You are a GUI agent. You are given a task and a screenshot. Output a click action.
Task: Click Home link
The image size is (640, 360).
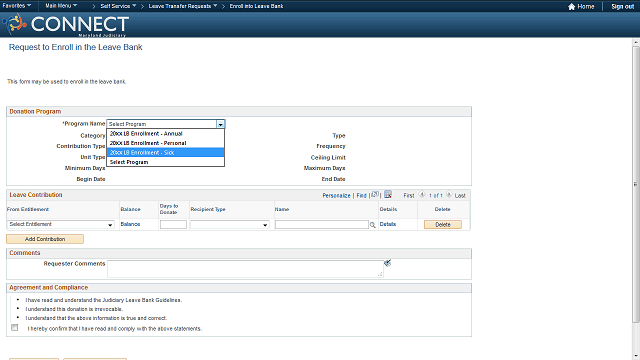coord(586,7)
